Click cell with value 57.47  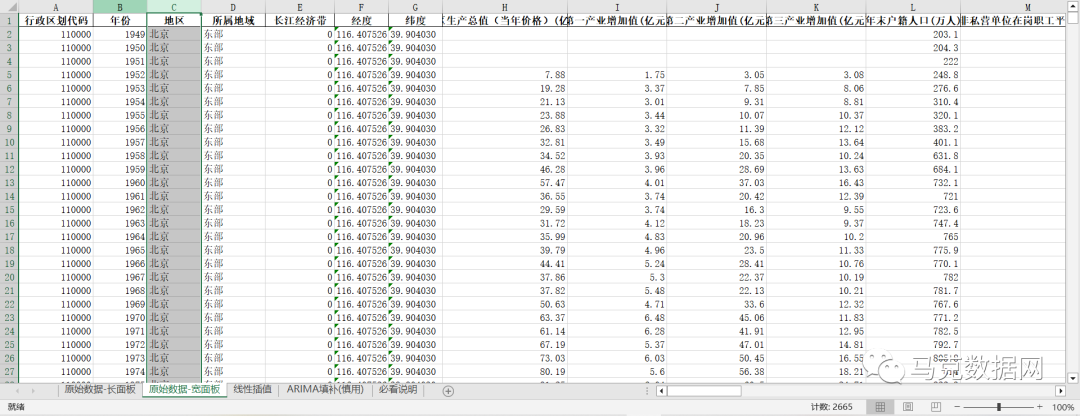(505, 183)
